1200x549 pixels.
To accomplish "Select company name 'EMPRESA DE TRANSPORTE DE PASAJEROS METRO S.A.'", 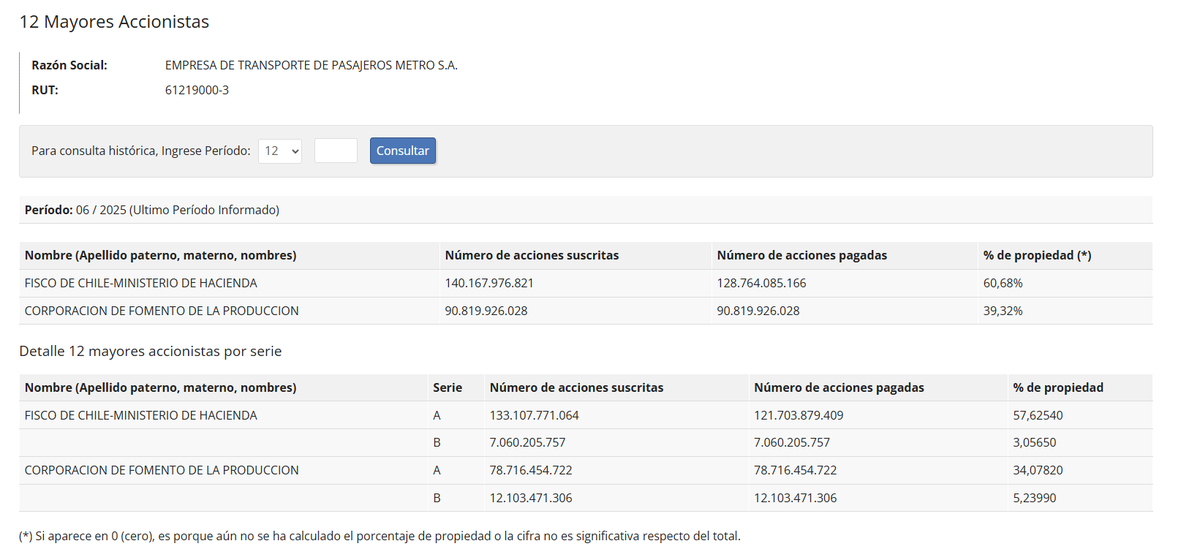I will coord(311,65).
